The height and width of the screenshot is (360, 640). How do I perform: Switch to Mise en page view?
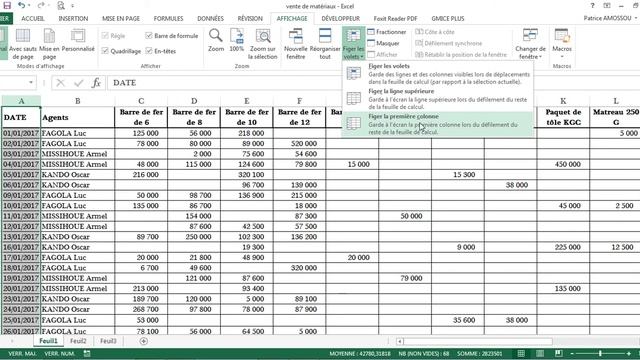[49, 44]
